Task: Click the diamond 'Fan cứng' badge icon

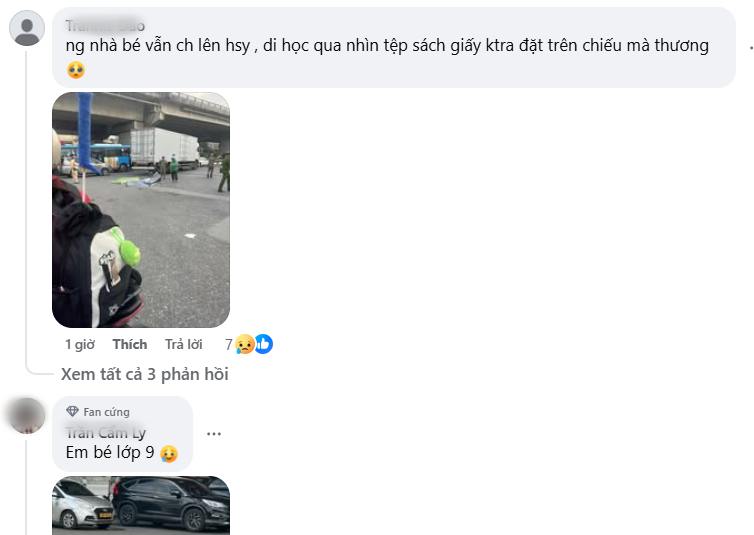Action: 72,411
